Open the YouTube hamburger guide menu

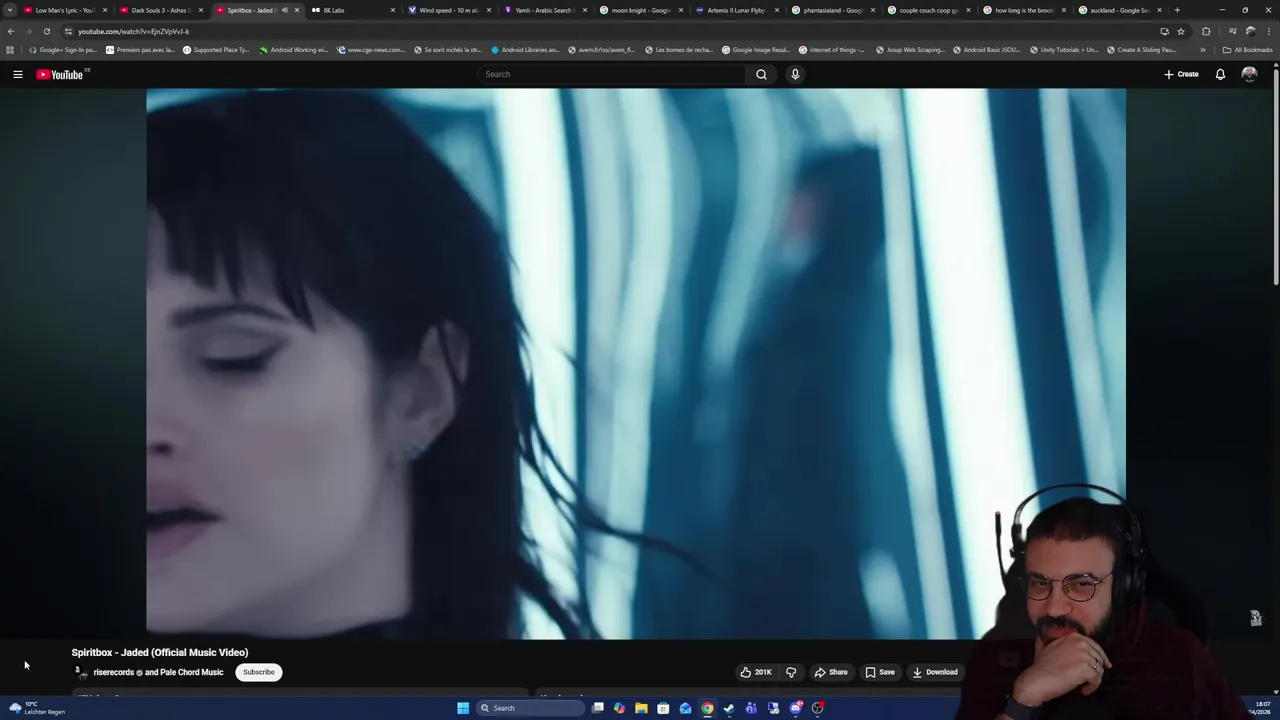click(17, 74)
